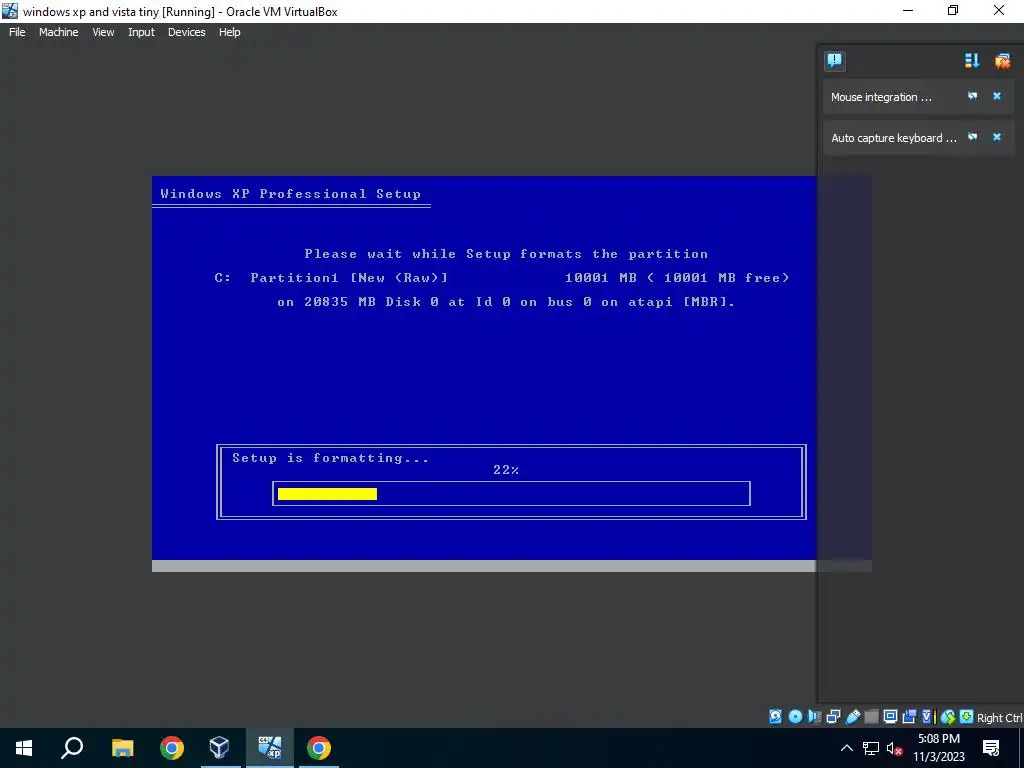Click the delete all notifications icon
Screen dimensions: 1024x768
[x=1002, y=61]
